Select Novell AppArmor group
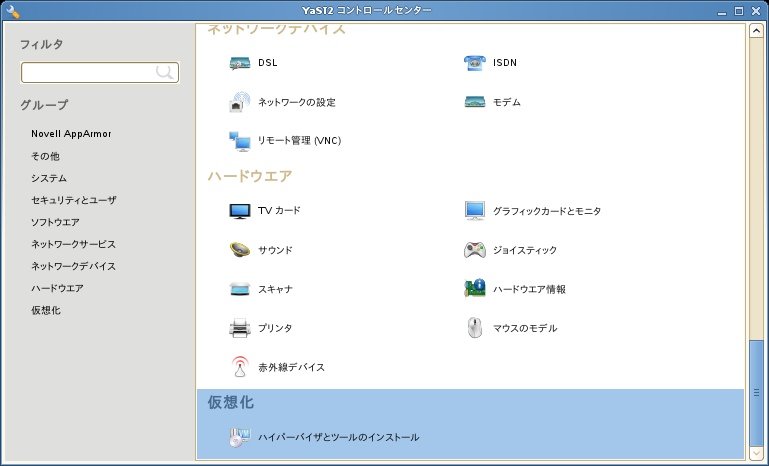 point(71,133)
